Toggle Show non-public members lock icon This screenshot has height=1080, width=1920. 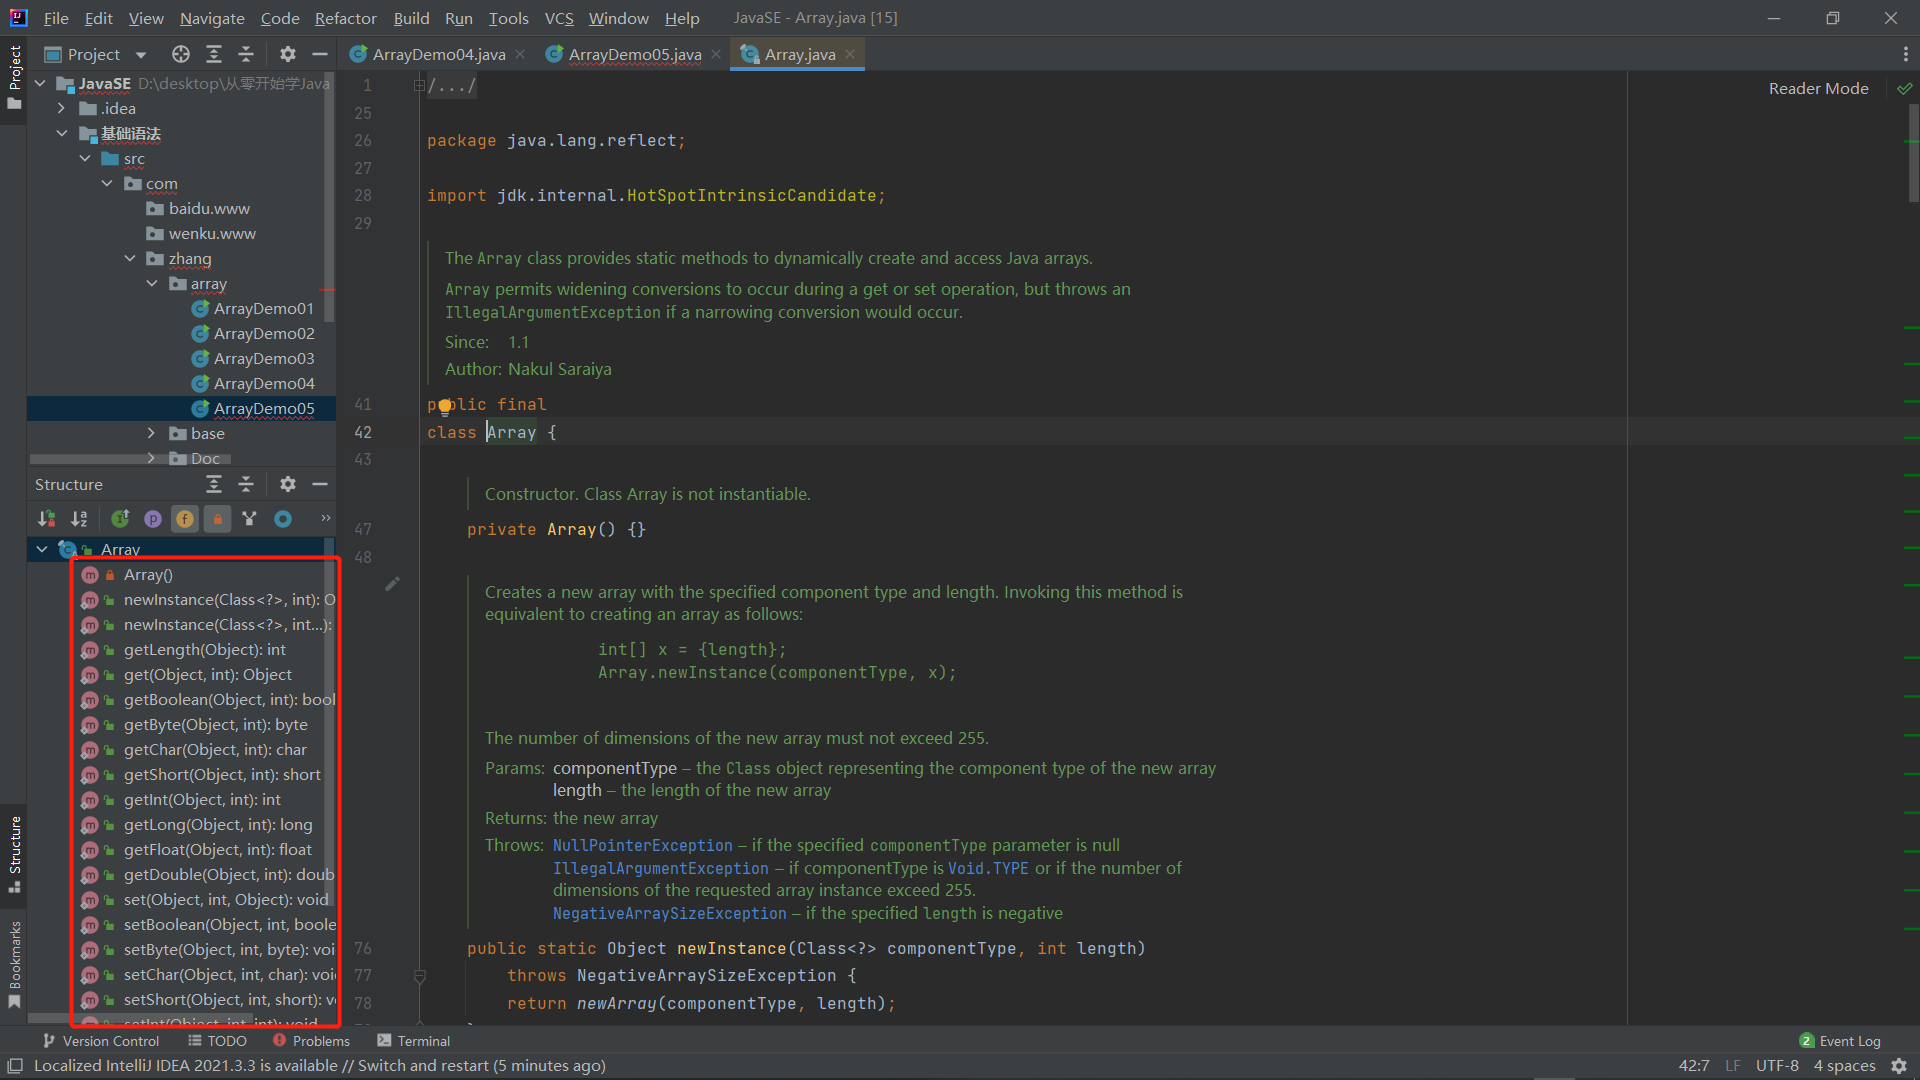[x=217, y=518]
